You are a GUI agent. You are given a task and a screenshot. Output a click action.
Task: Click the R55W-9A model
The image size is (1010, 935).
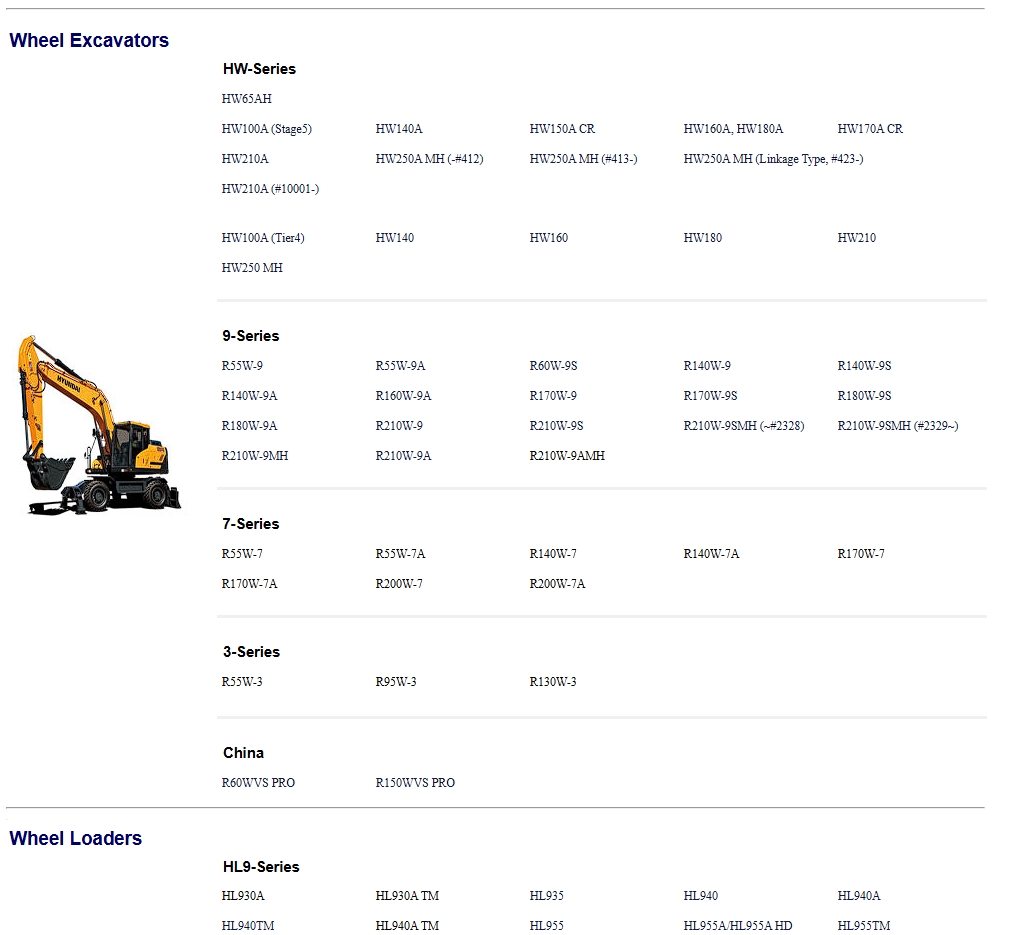400,366
